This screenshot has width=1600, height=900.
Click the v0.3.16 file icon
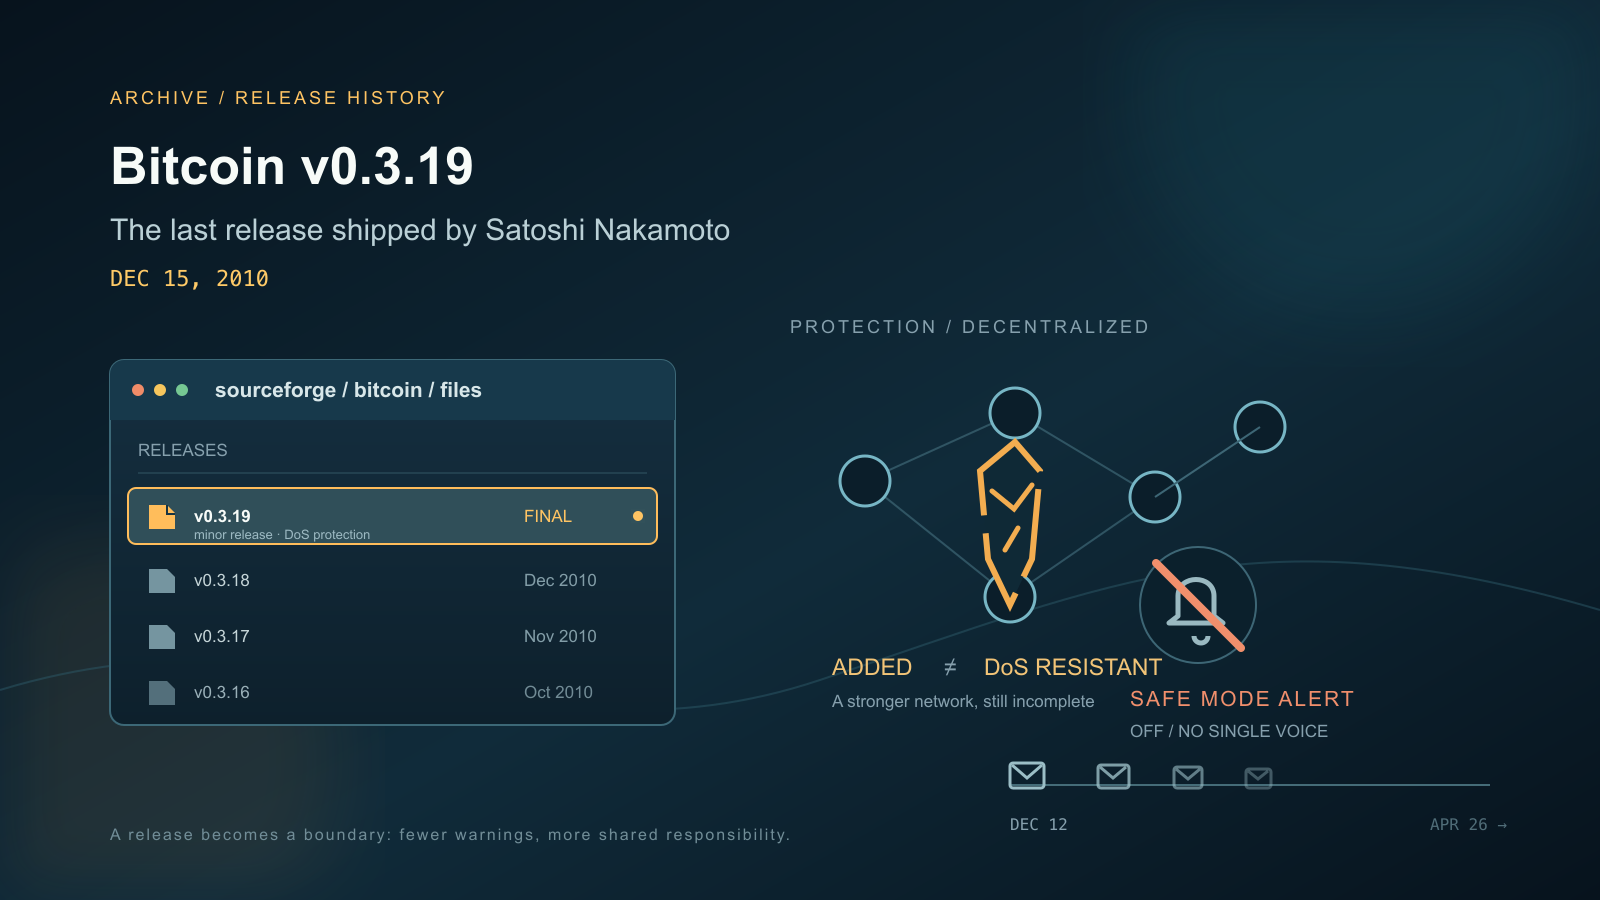(162, 692)
